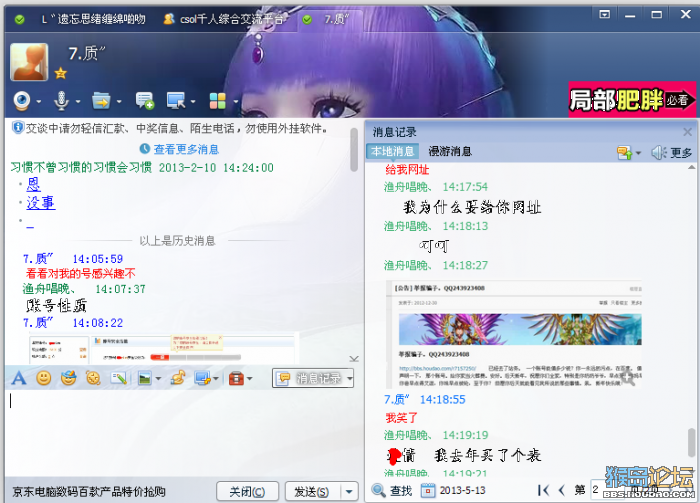Click the chat area scrollbar thumb
This screenshot has height=503, width=700.
[x=354, y=150]
